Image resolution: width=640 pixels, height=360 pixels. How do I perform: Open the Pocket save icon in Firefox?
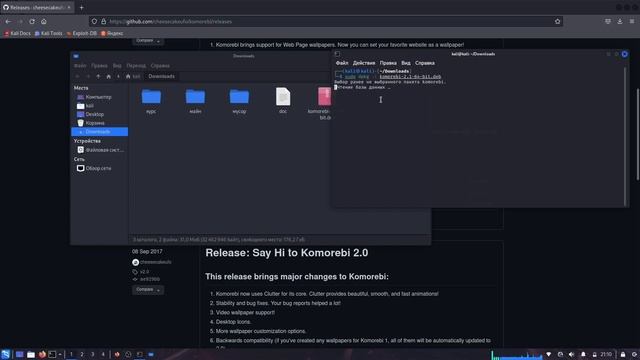tap(608, 21)
